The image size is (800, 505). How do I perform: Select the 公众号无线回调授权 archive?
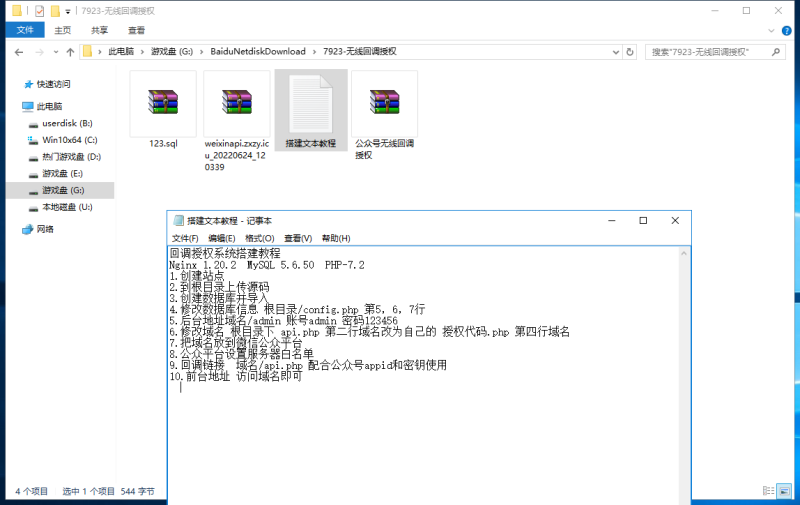tap(384, 115)
